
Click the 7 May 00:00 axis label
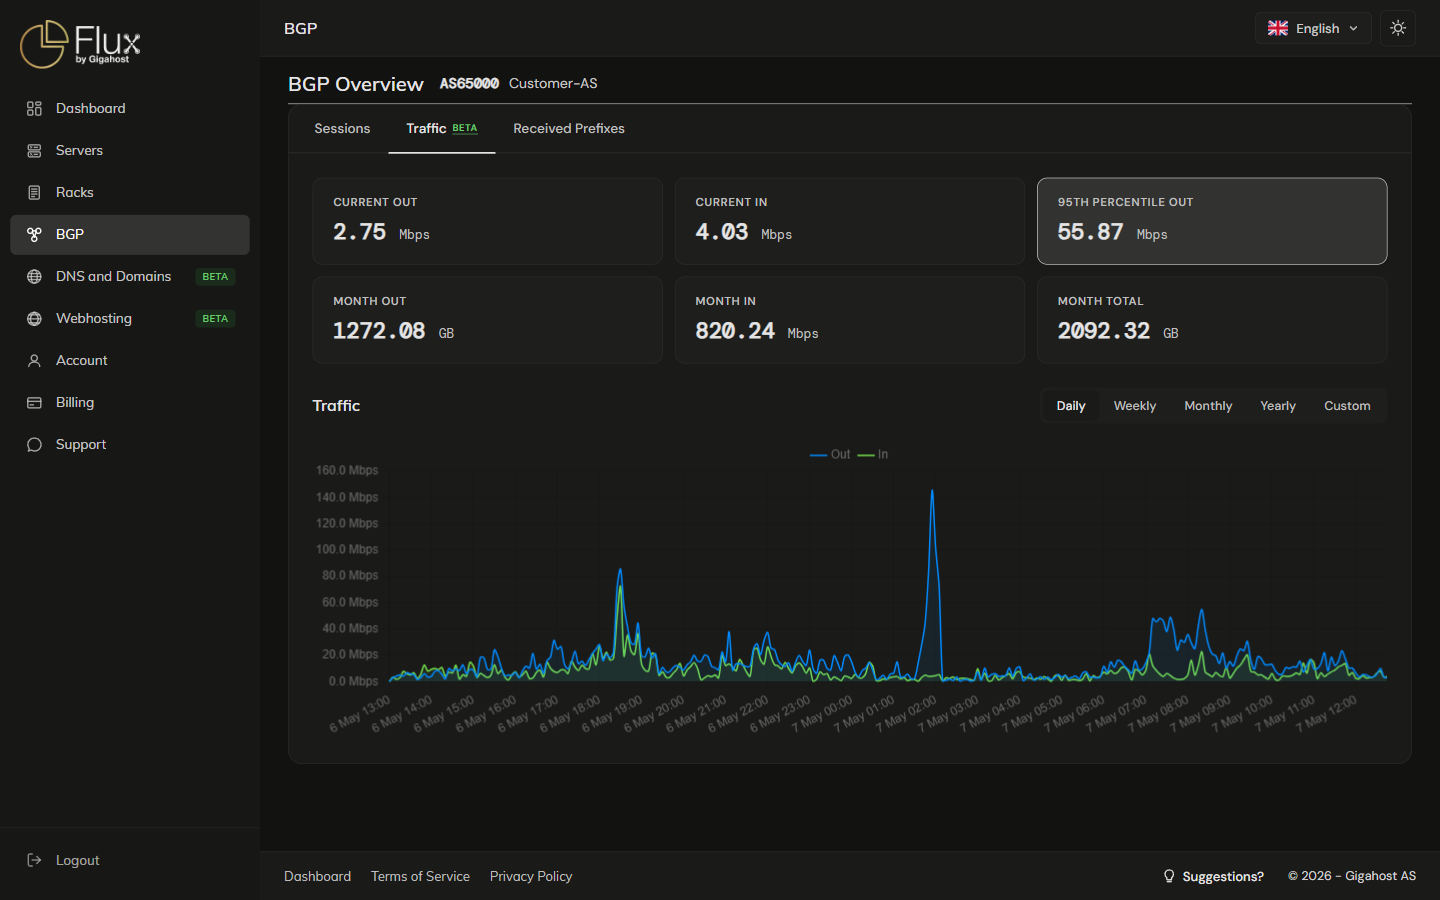click(822, 714)
